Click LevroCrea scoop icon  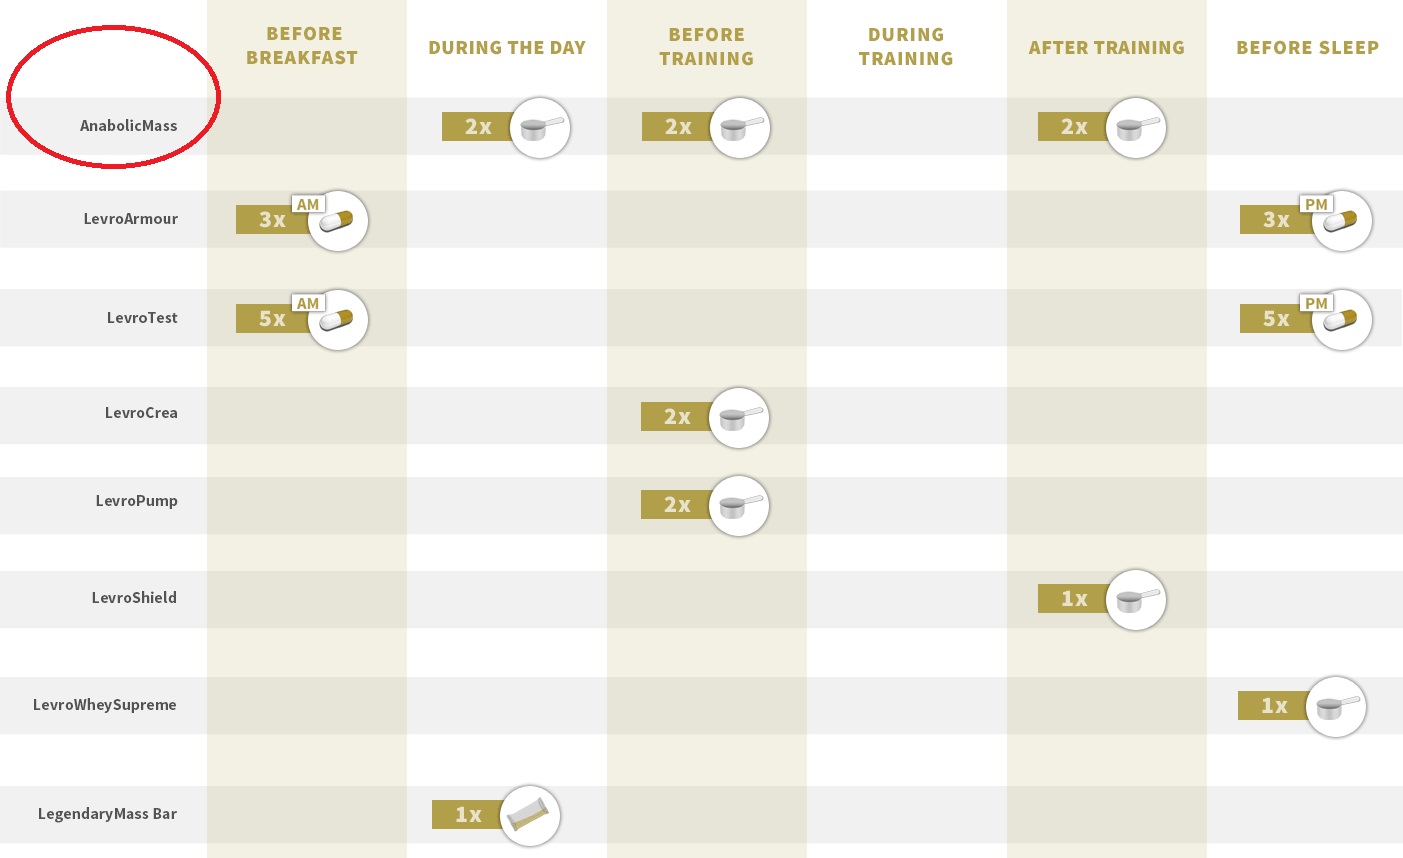pos(739,418)
